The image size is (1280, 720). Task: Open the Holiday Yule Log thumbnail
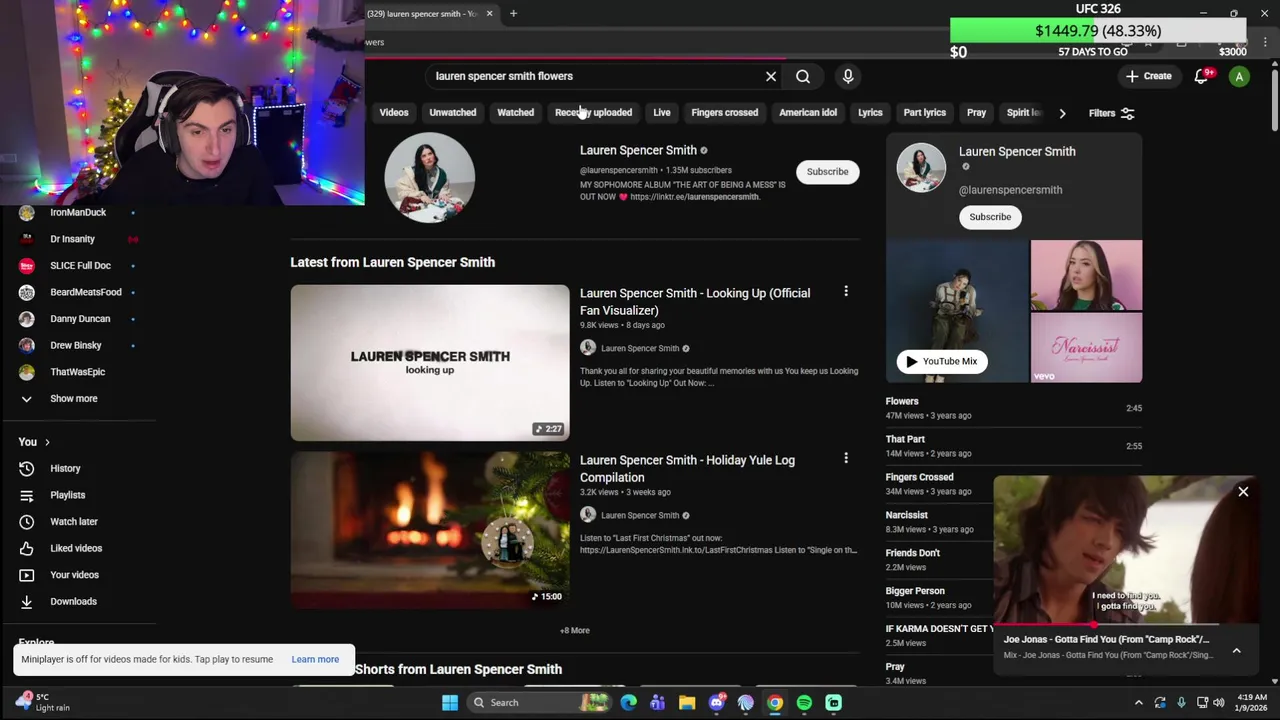[x=430, y=529]
